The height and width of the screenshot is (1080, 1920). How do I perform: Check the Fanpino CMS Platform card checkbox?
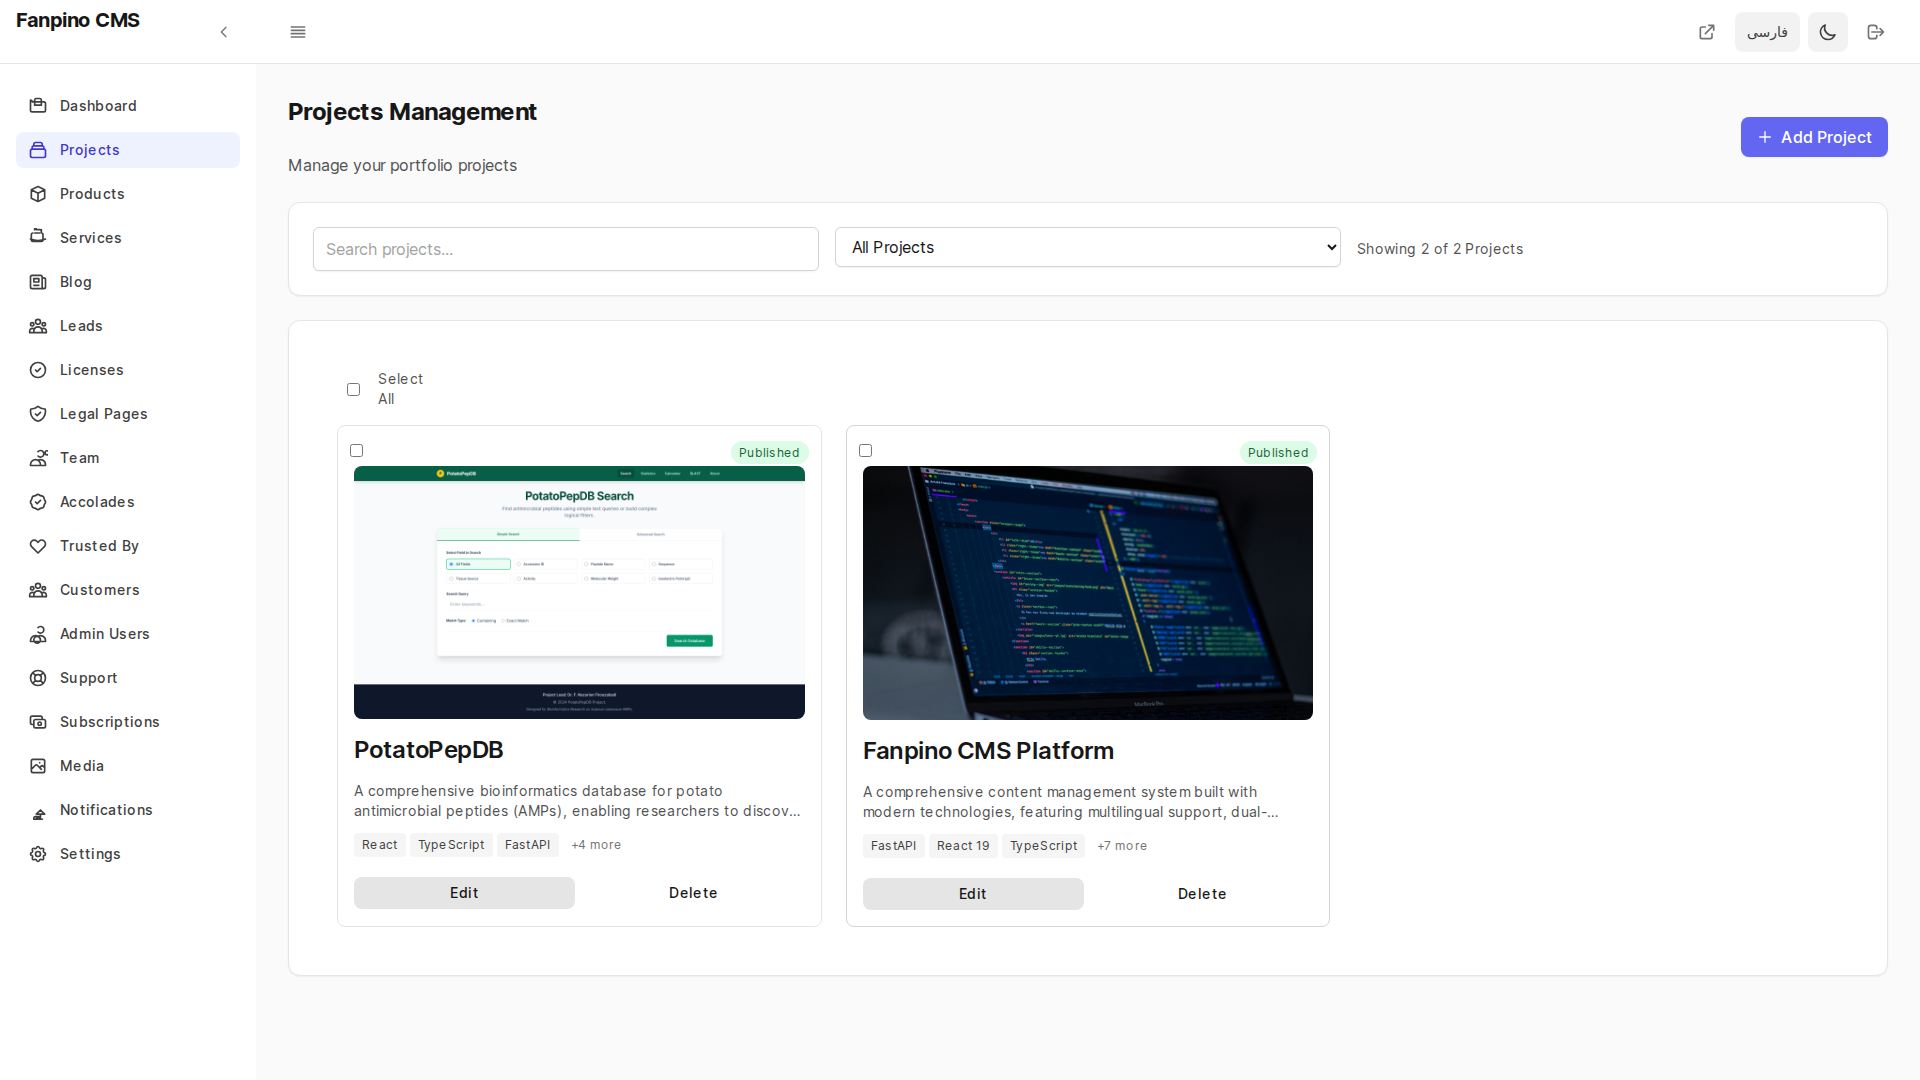(x=865, y=450)
